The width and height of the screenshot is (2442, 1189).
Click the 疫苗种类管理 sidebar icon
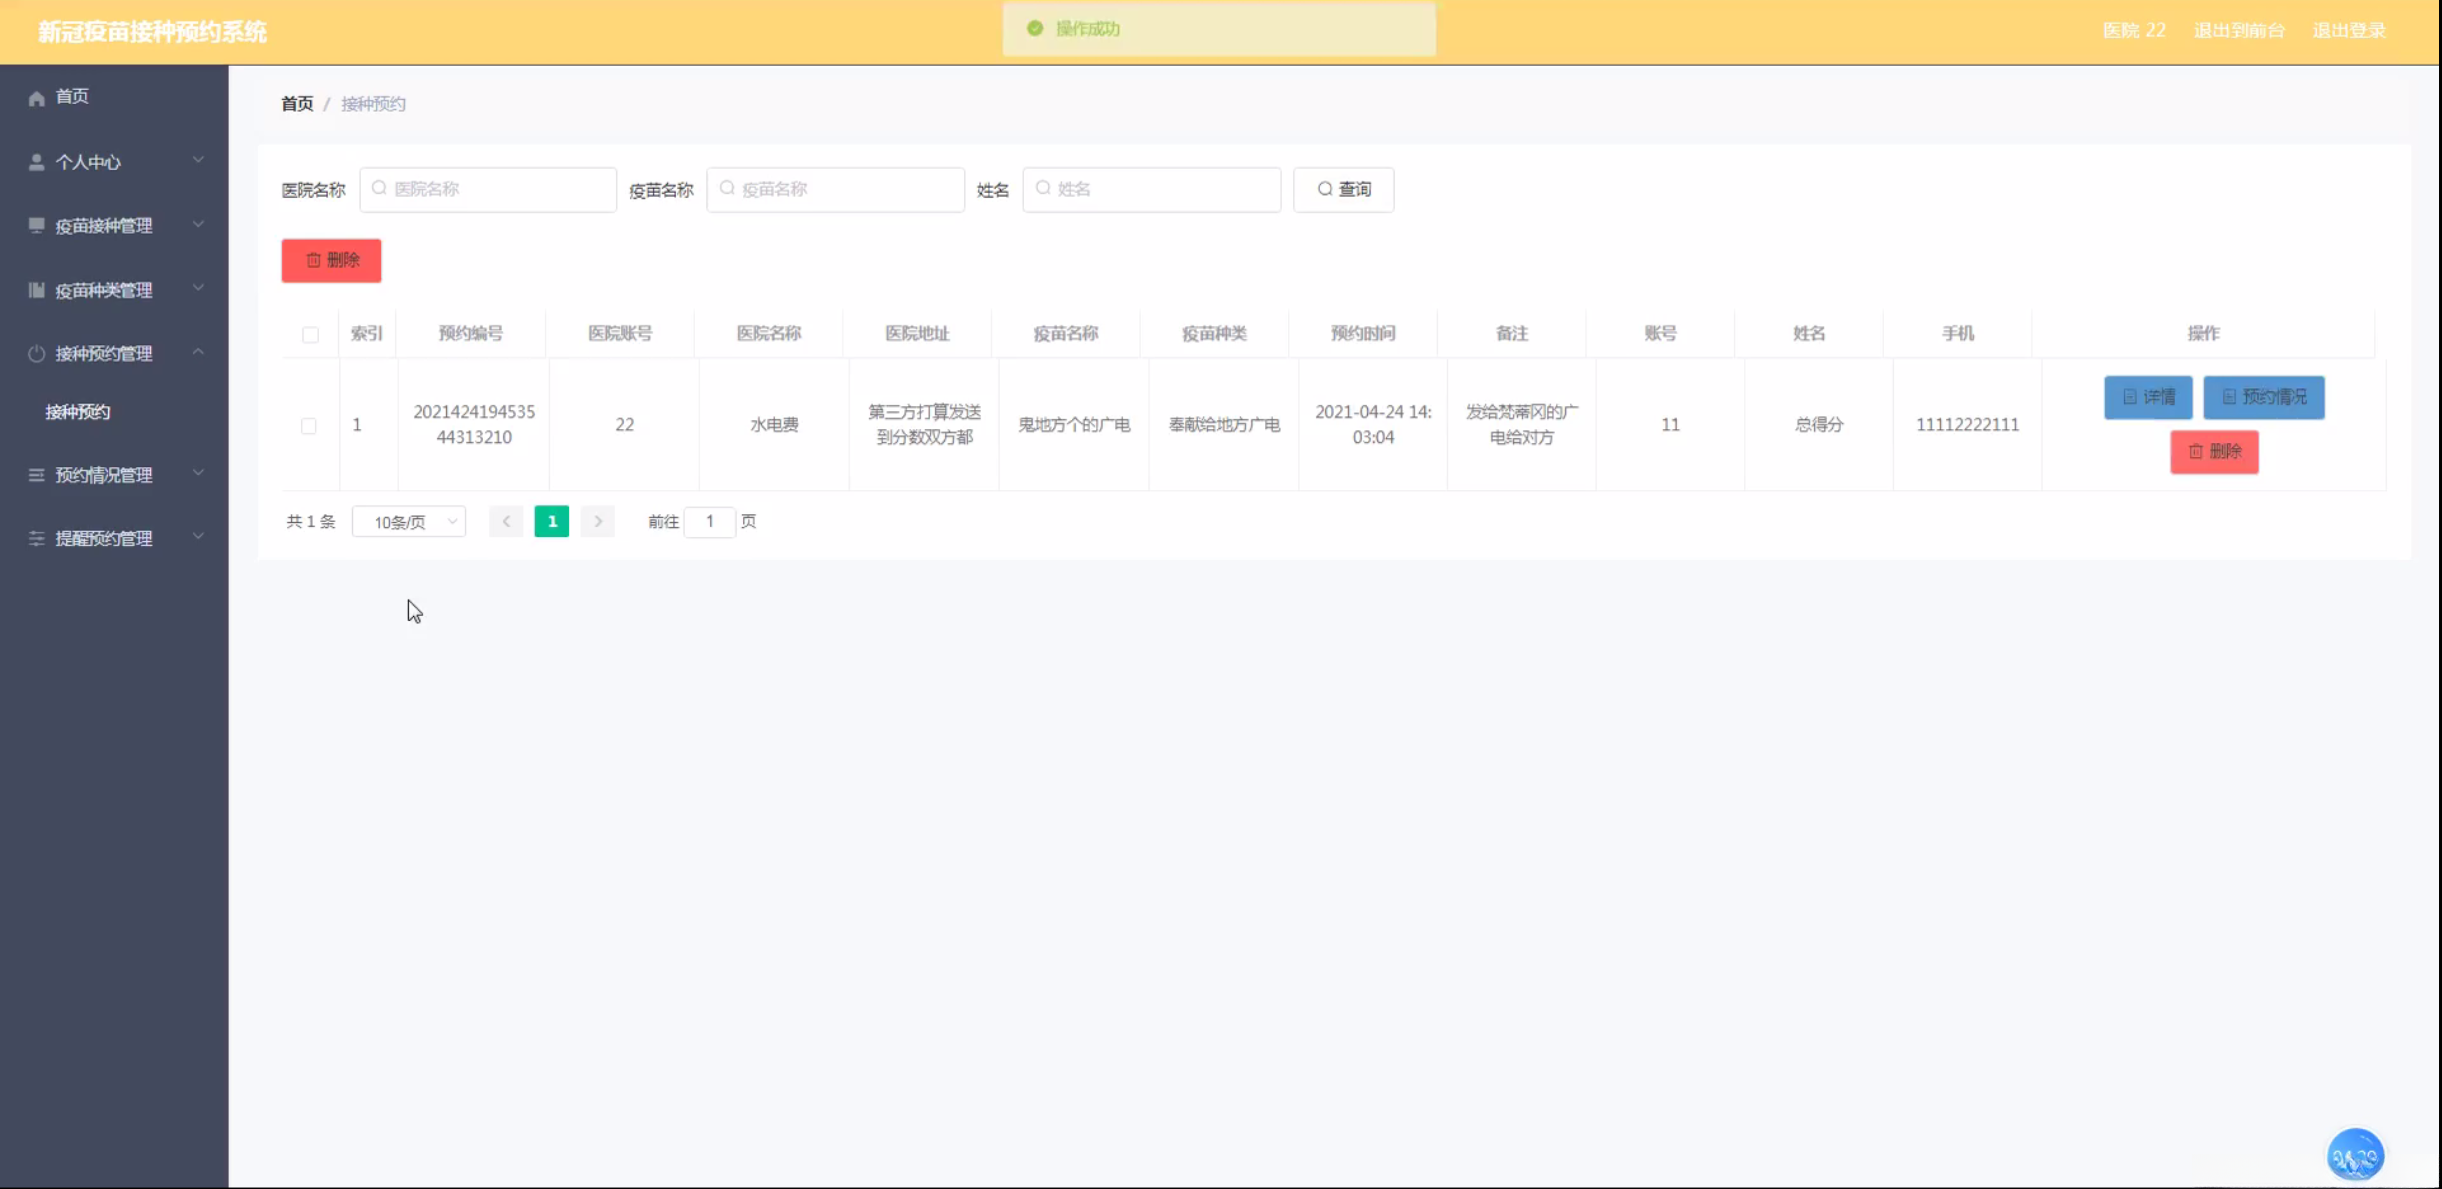coord(37,290)
